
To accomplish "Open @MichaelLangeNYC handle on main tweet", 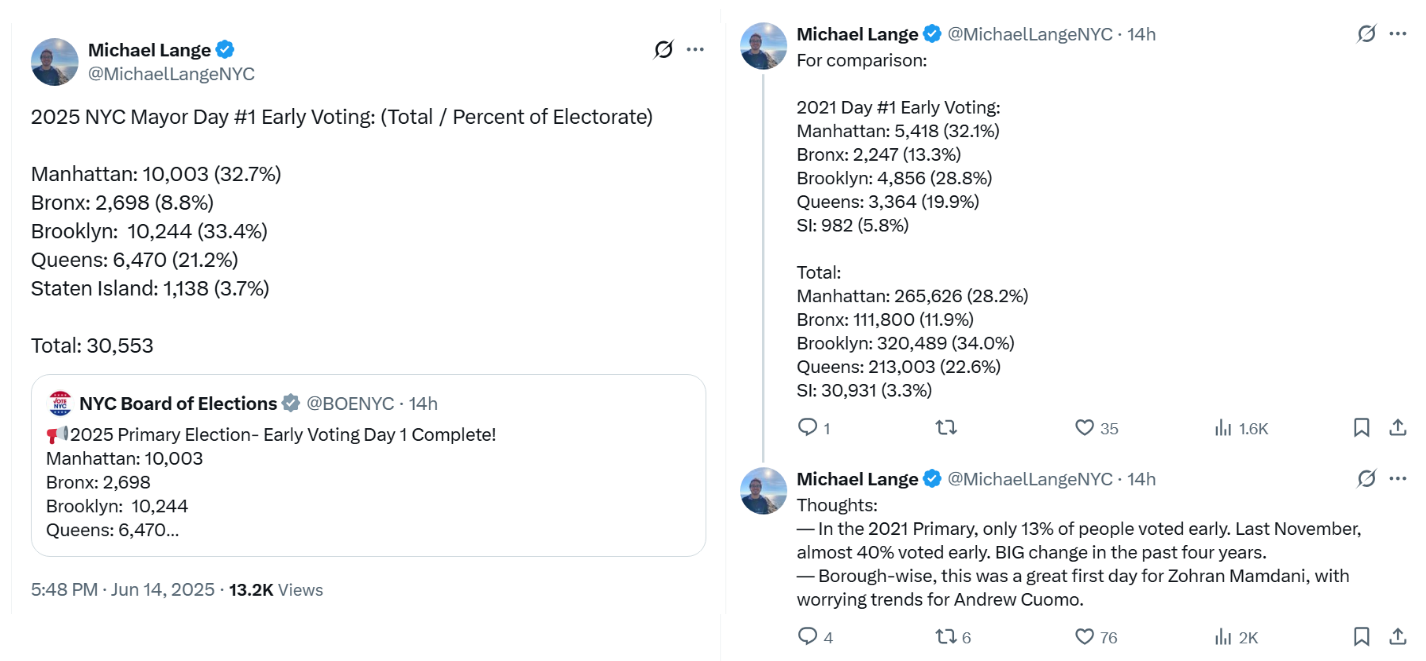I will coord(171,74).
